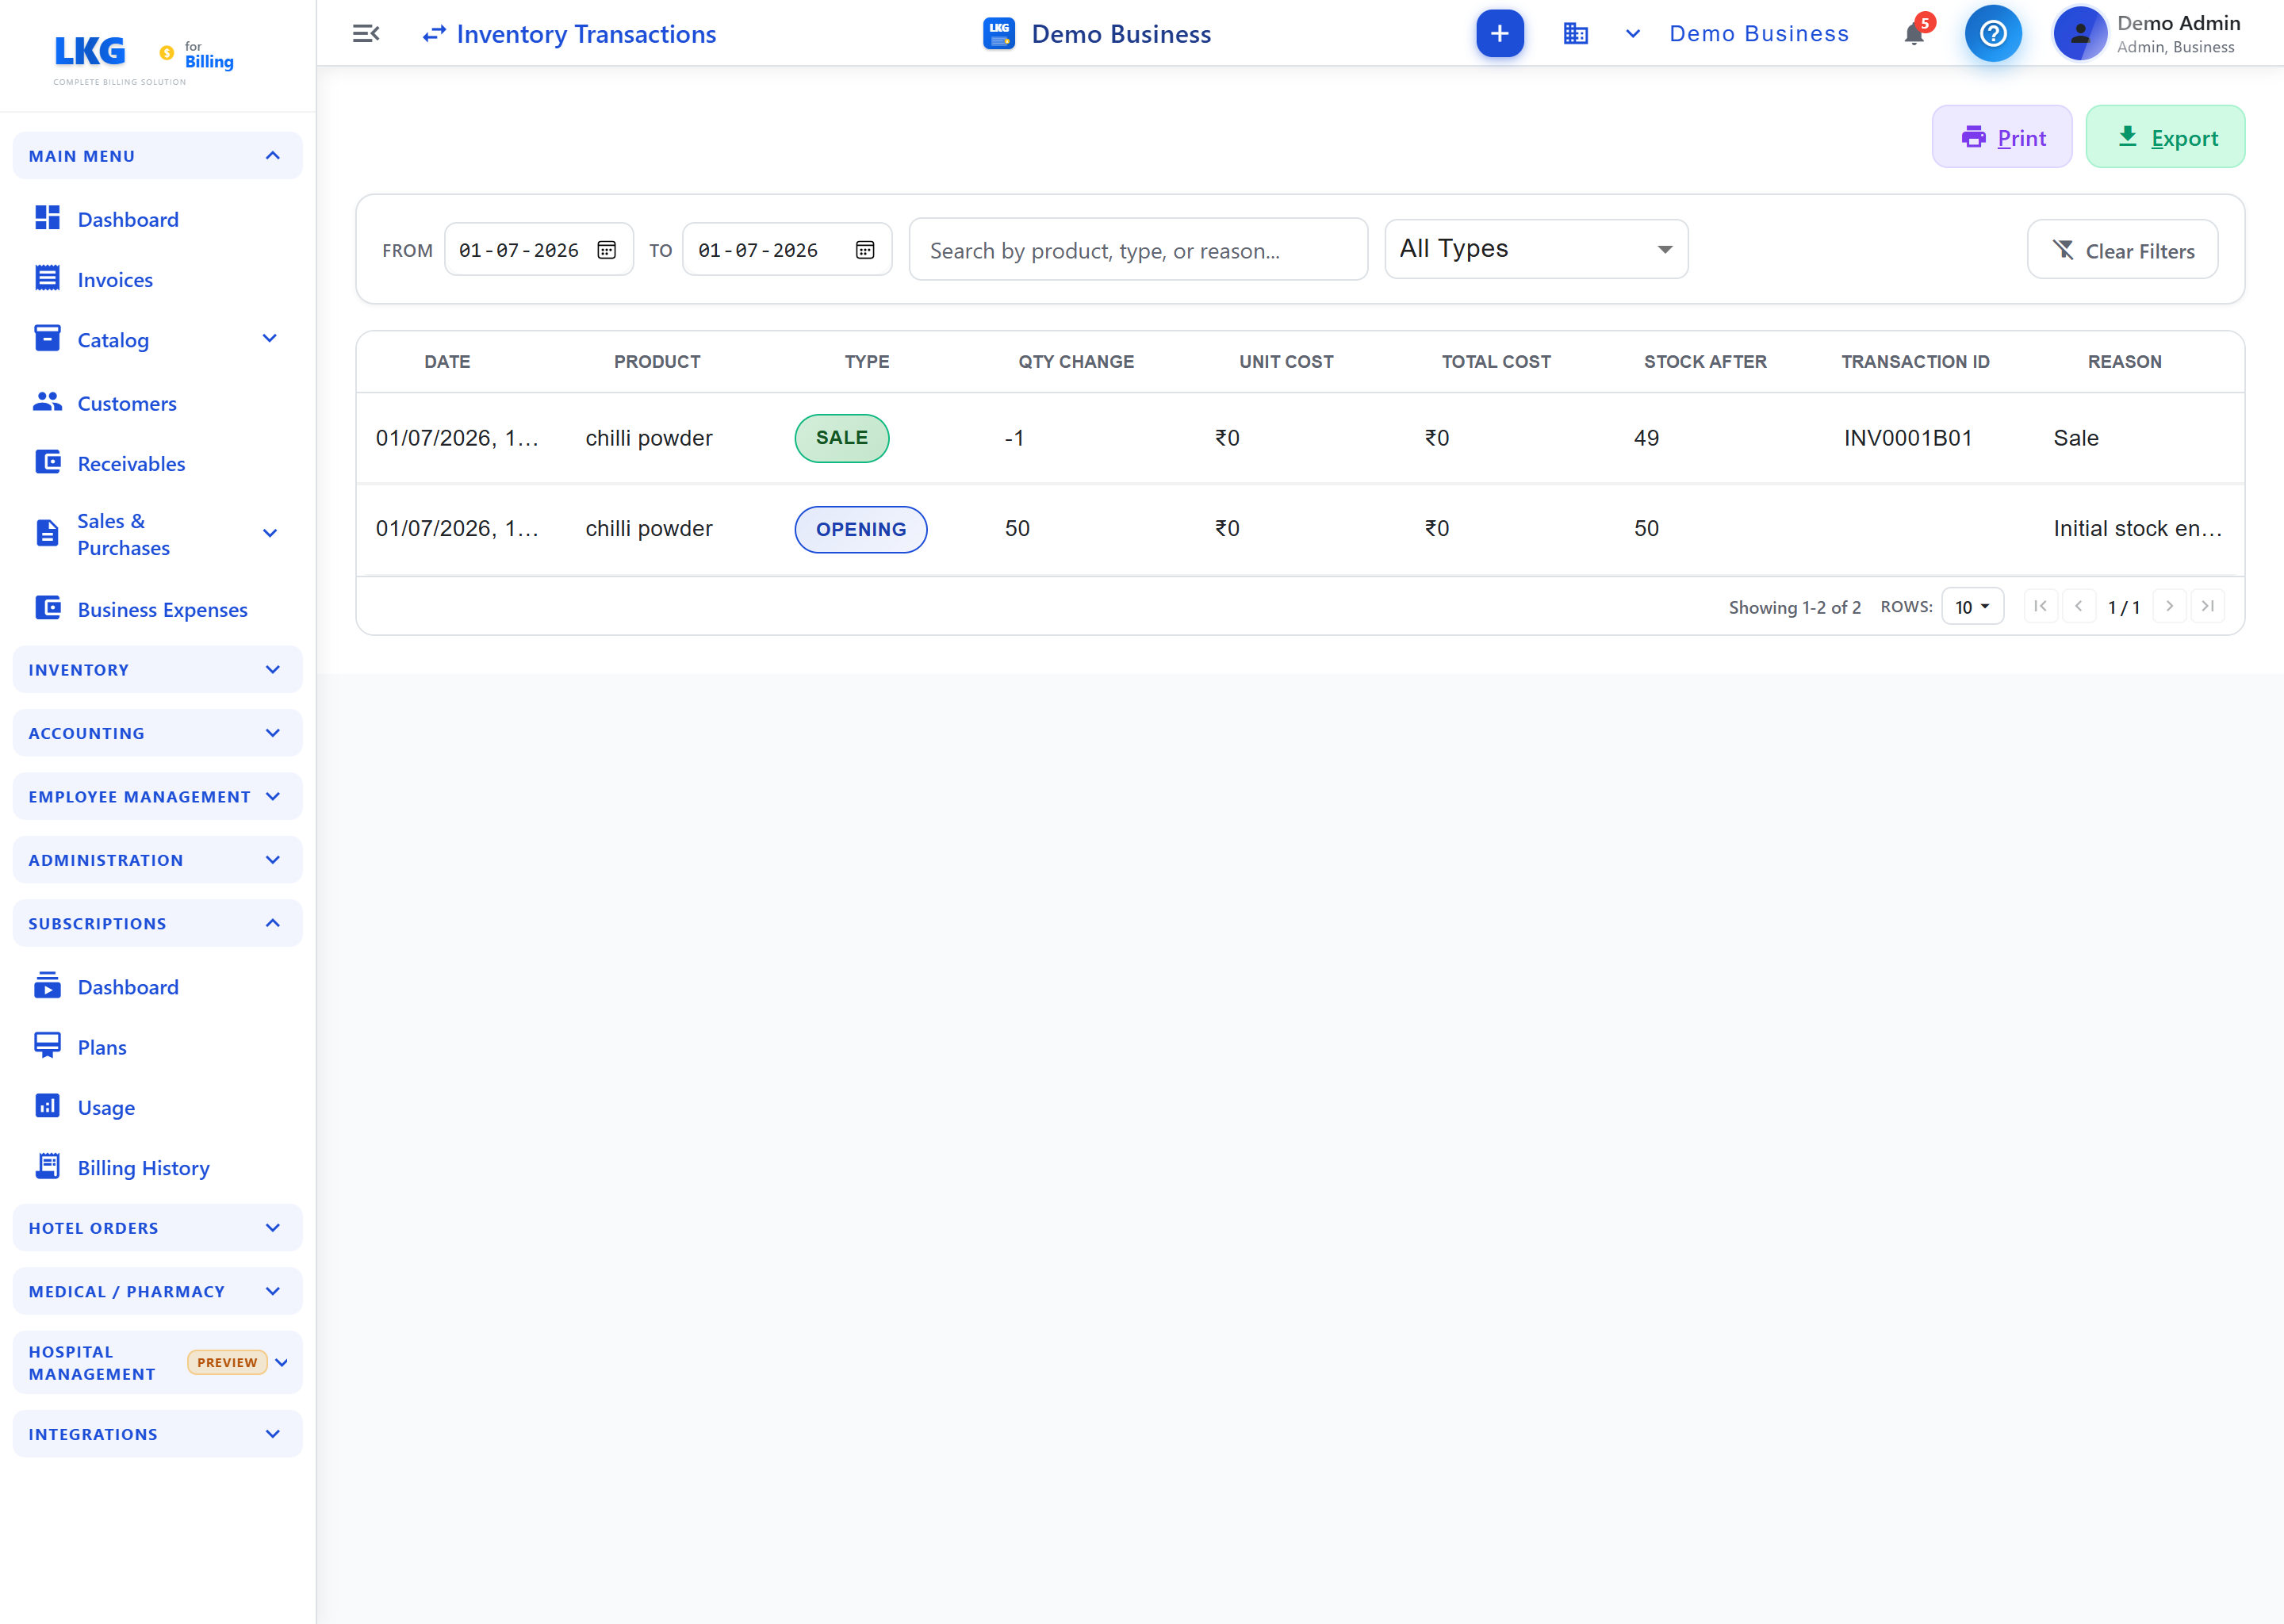Expand the EMPLOYEE MANAGEMENT section

point(157,797)
